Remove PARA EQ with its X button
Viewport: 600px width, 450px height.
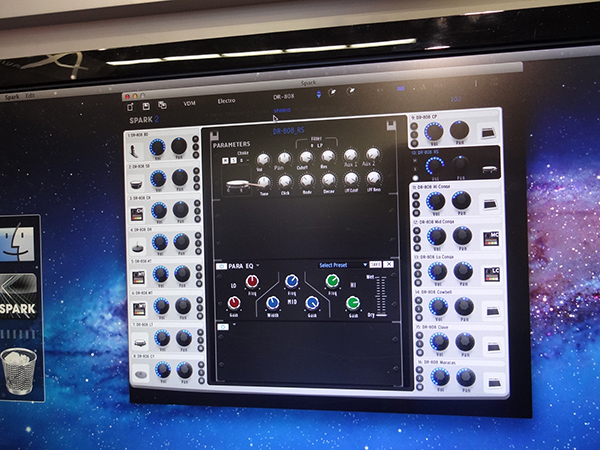(x=388, y=264)
